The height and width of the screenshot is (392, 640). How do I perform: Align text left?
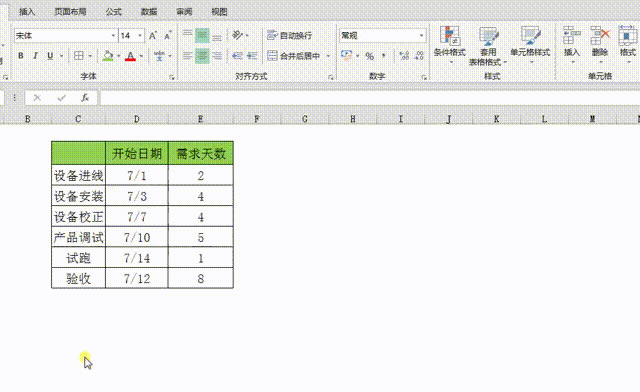point(187,56)
